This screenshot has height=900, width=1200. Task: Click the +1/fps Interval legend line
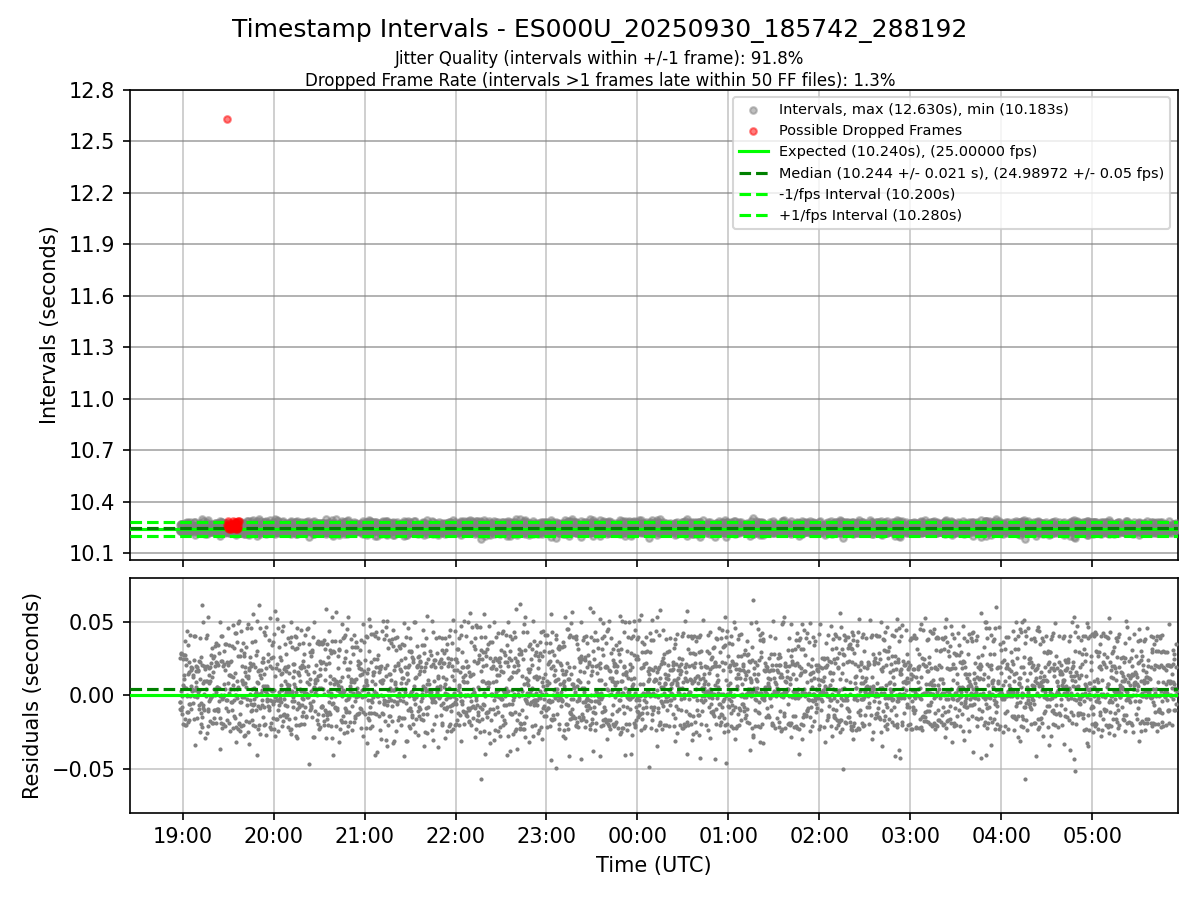pyautogui.click(x=753, y=215)
